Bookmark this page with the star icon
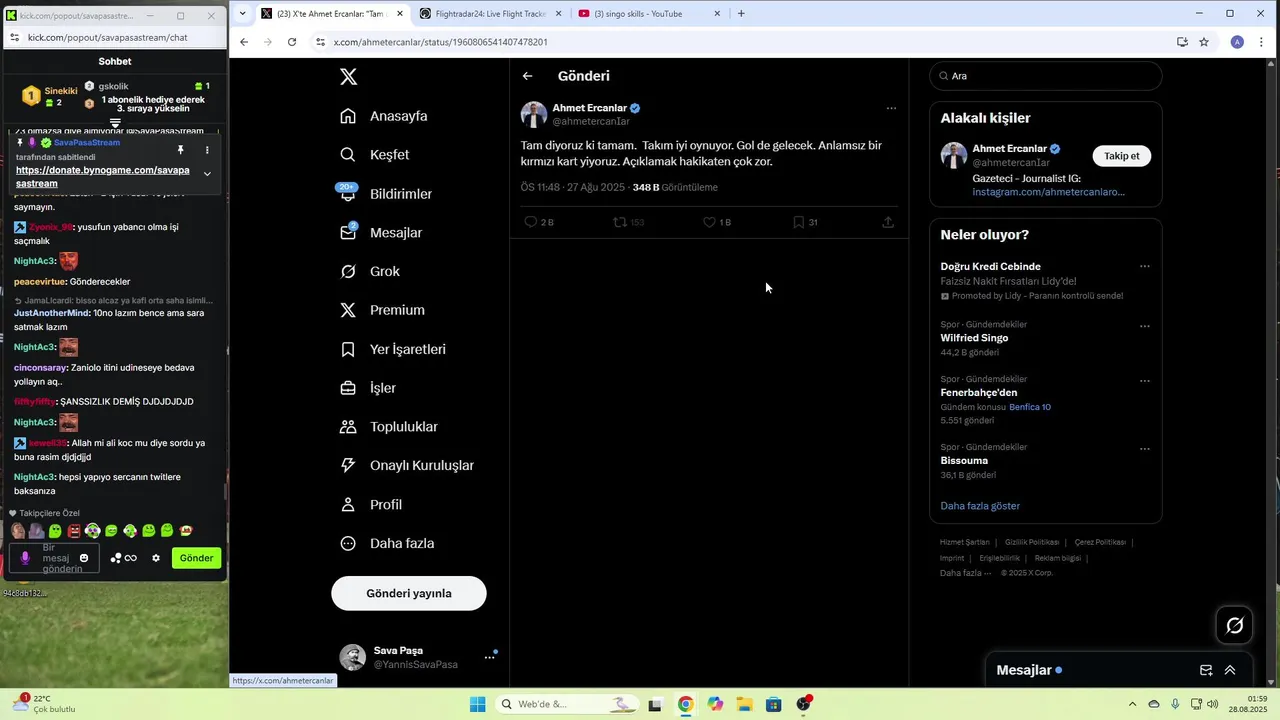 [1204, 42]
